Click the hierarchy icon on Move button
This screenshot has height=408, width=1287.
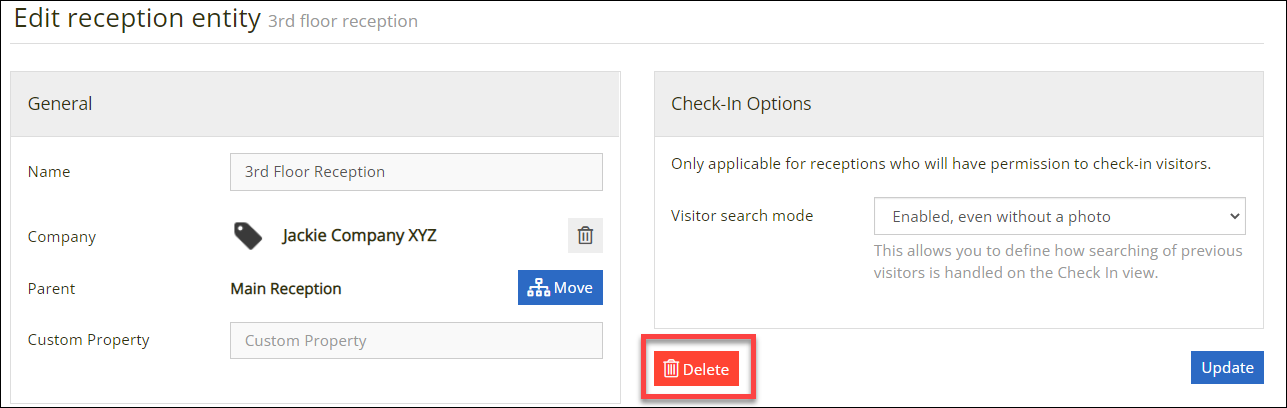[539, 288]
